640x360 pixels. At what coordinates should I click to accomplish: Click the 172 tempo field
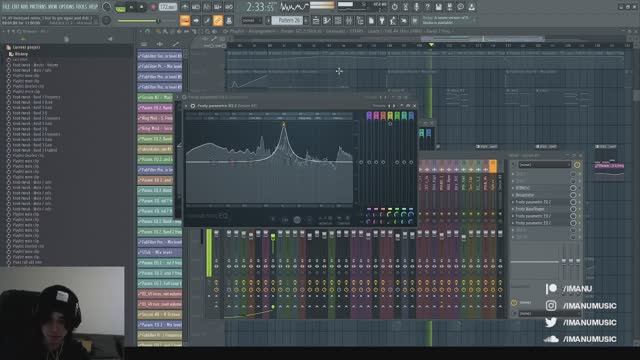[168, 7]
